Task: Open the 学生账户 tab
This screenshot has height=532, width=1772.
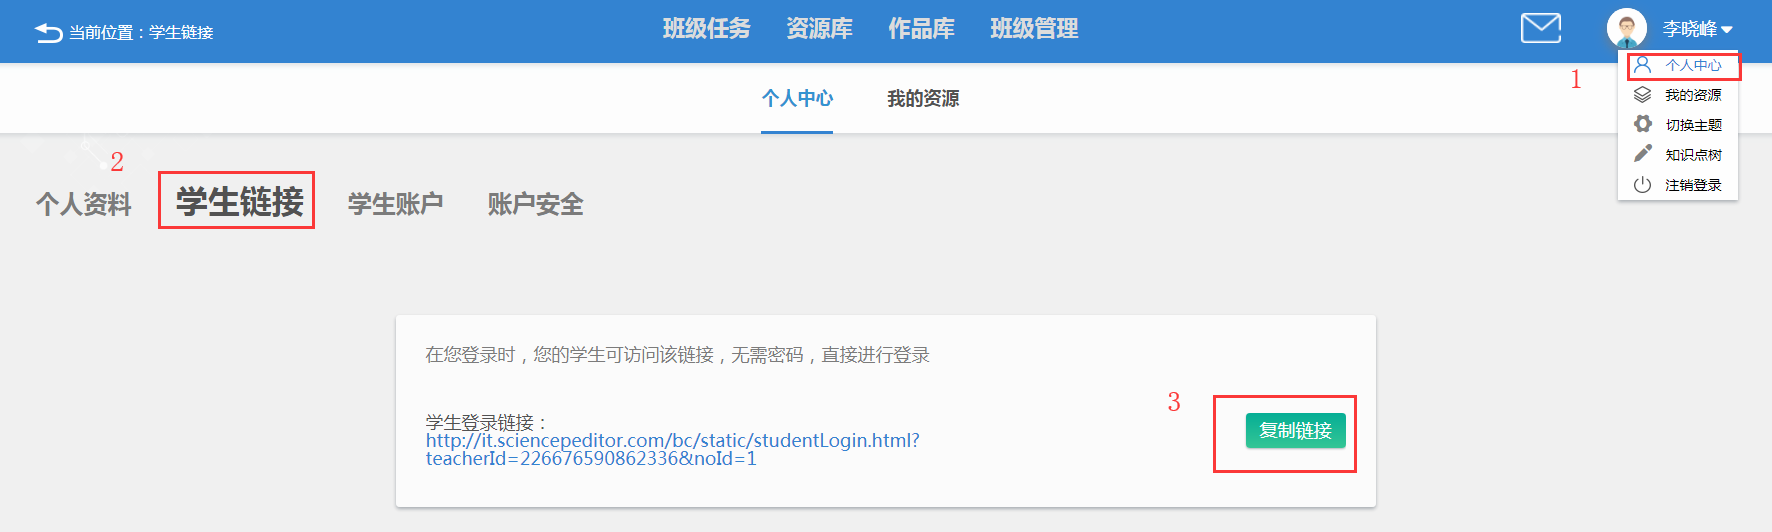Action: tap(395, 204)
